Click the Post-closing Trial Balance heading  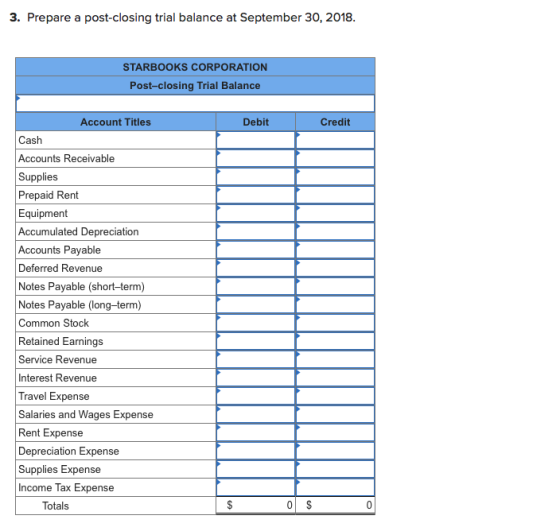(x=195, y=86)
